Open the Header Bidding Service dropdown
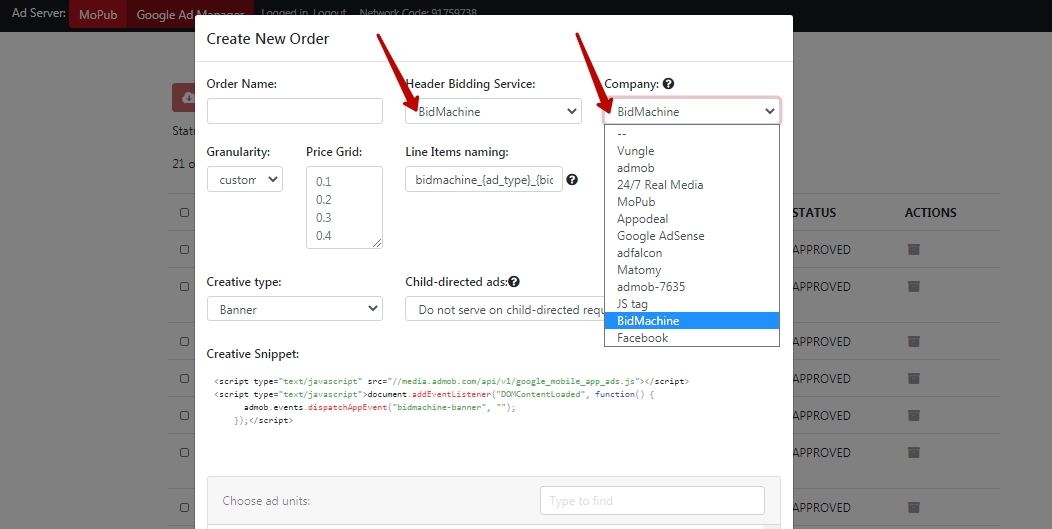1052x529 pixels. click(493, 111)
